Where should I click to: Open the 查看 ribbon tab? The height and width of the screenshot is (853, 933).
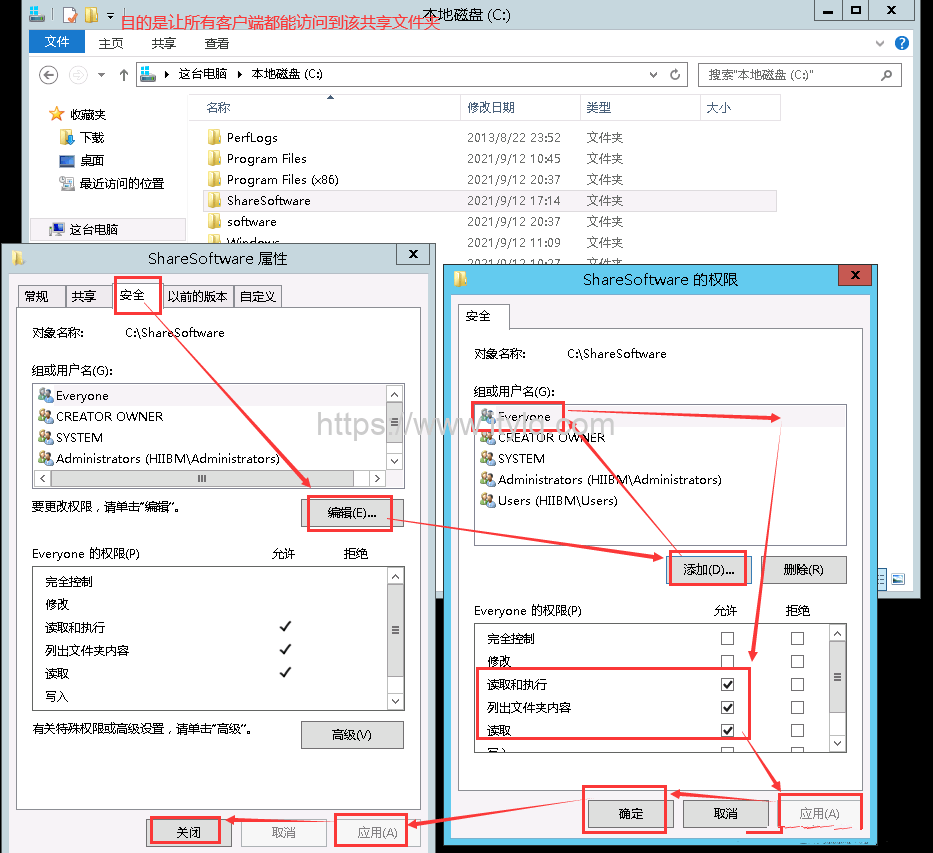216,43
